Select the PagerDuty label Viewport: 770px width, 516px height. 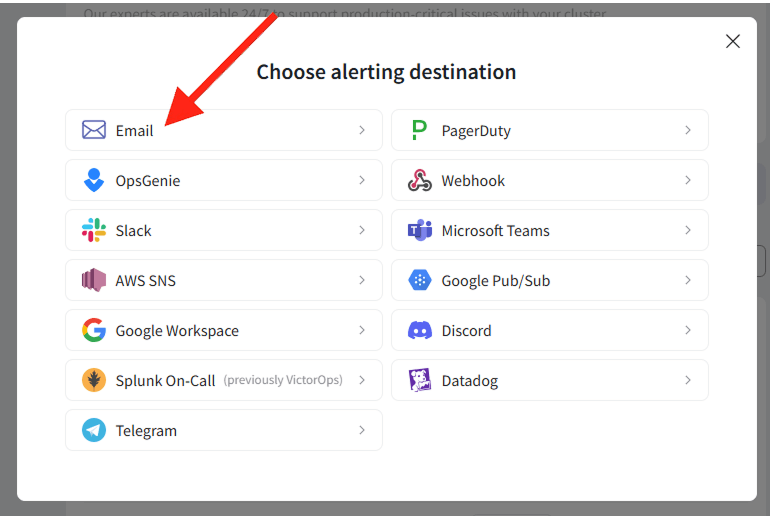(476, 131)
